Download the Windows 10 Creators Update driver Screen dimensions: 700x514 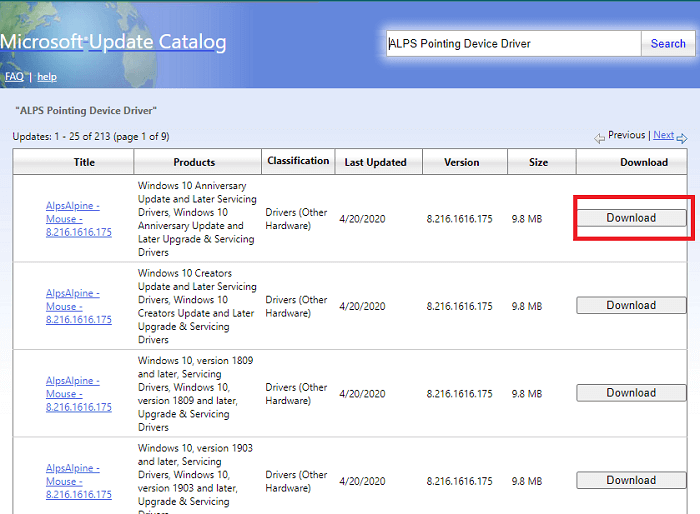[x=631, y=306]
